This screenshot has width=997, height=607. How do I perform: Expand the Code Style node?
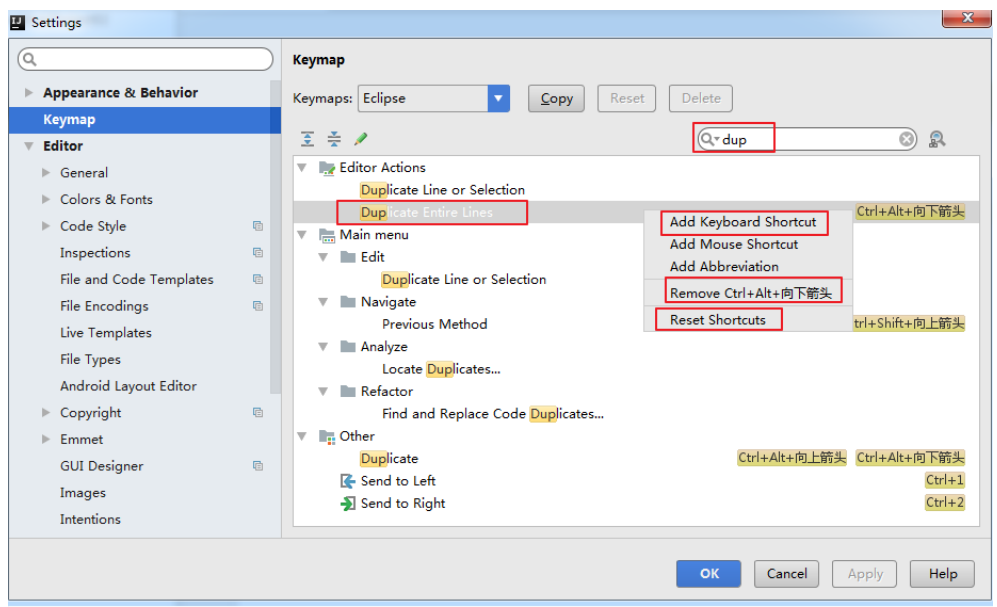click(46, 226)
